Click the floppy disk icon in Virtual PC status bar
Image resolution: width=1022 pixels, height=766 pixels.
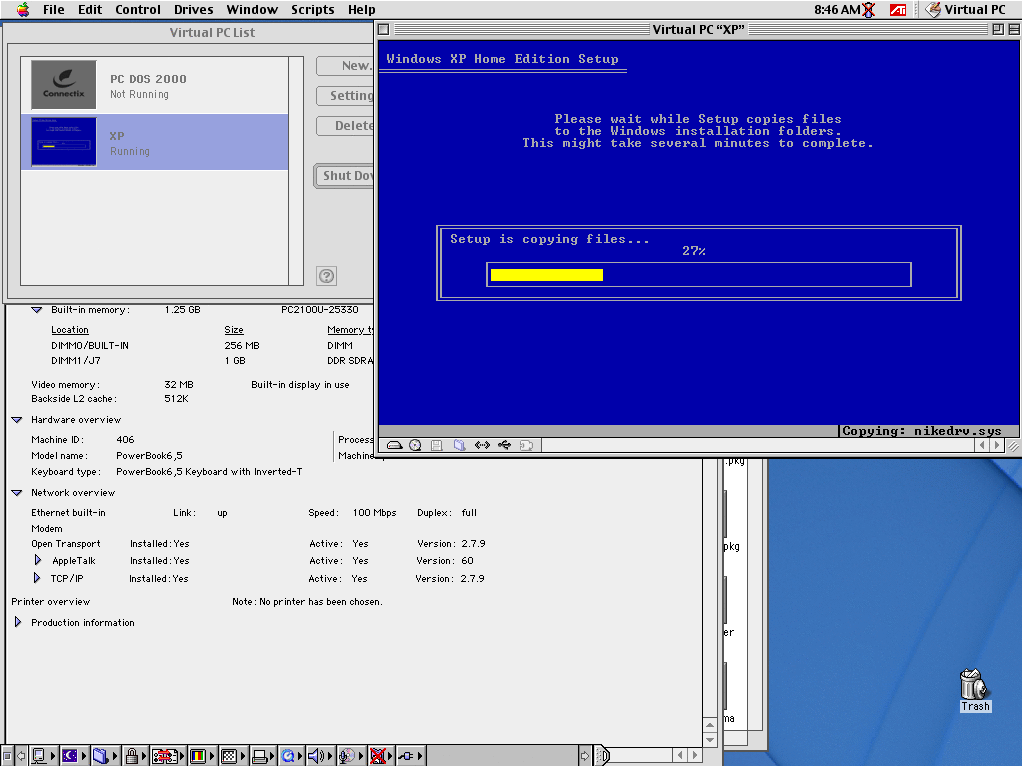(x=437, y=445)
